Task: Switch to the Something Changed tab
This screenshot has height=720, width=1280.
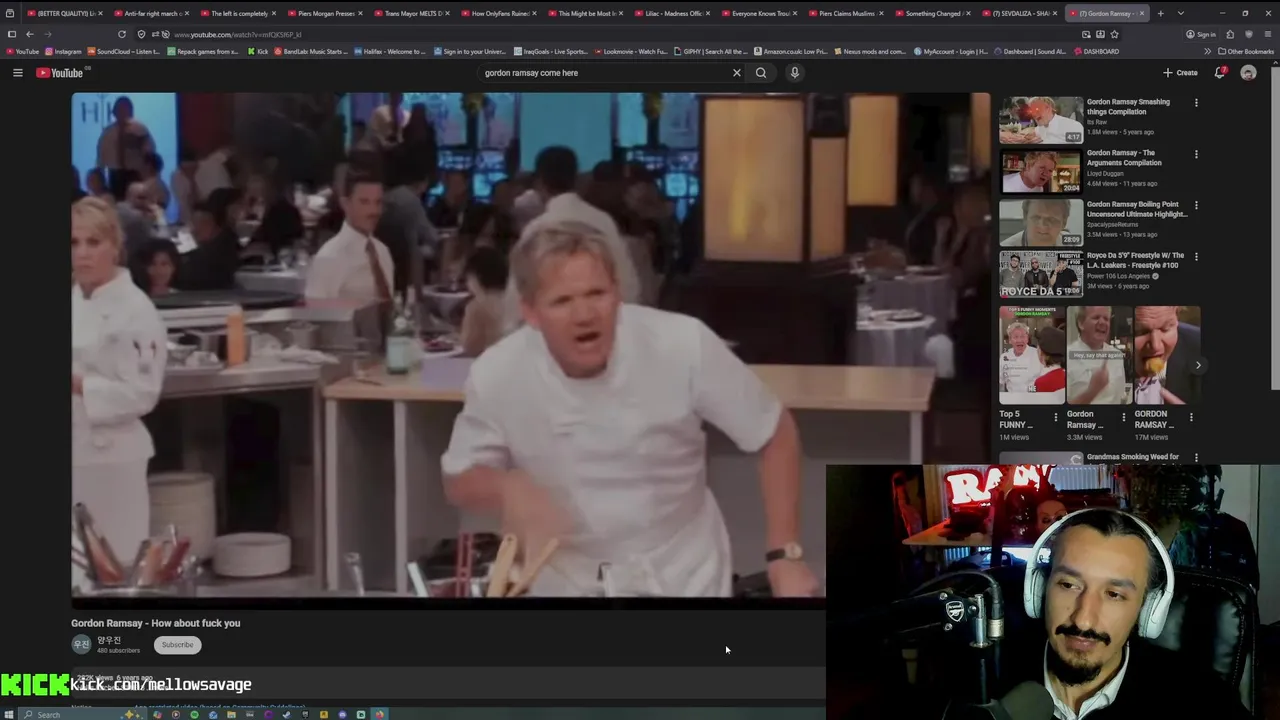Action: [932, 13]
